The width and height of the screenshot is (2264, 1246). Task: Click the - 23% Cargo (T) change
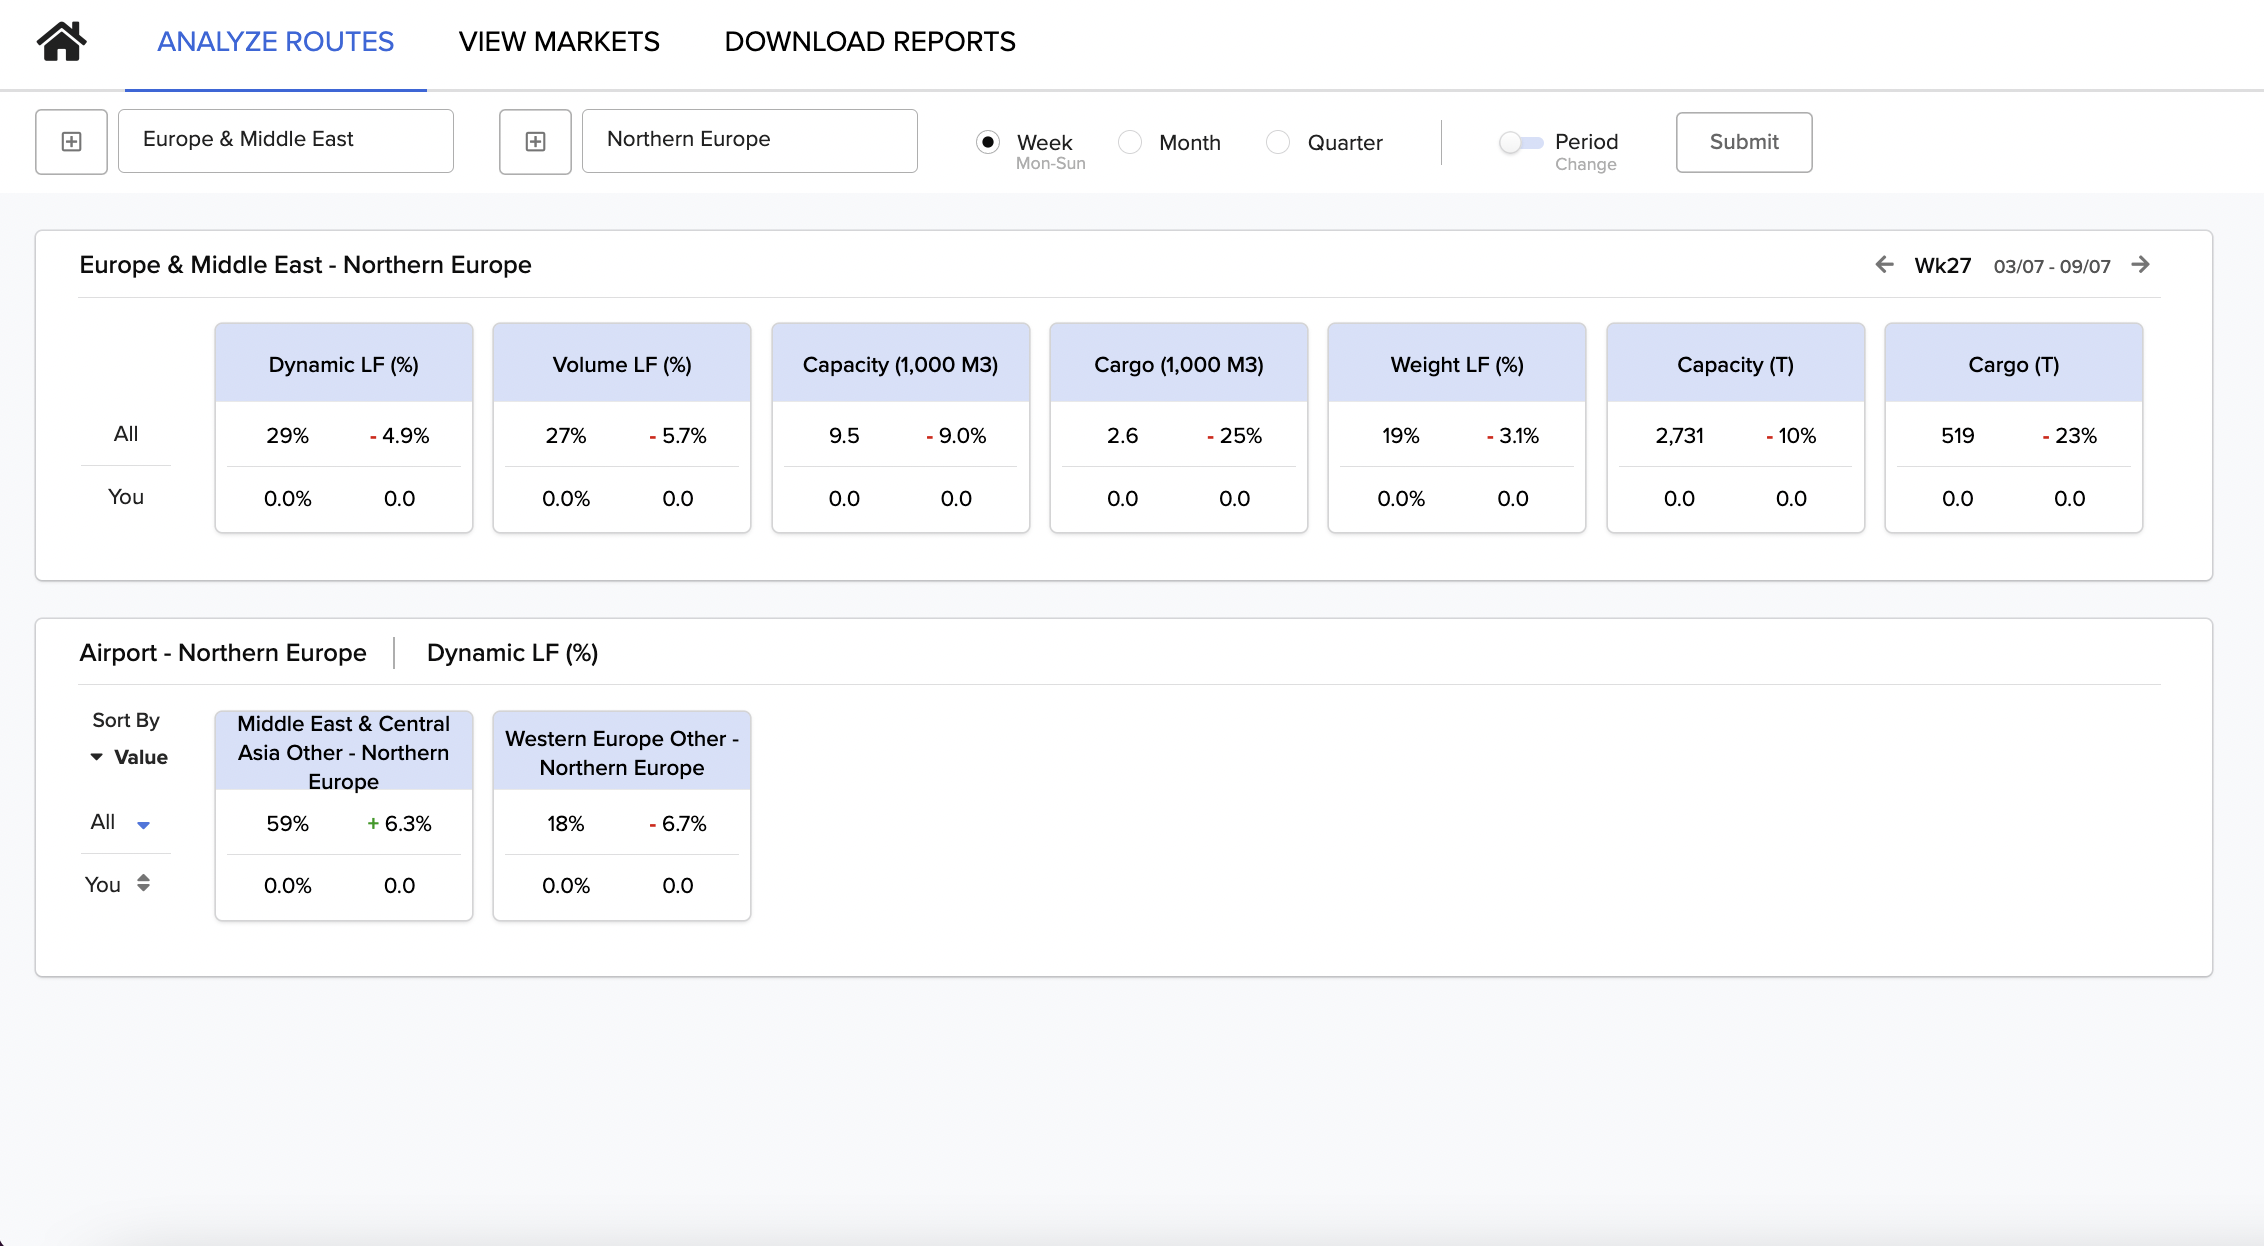[x=2070, y=436]
